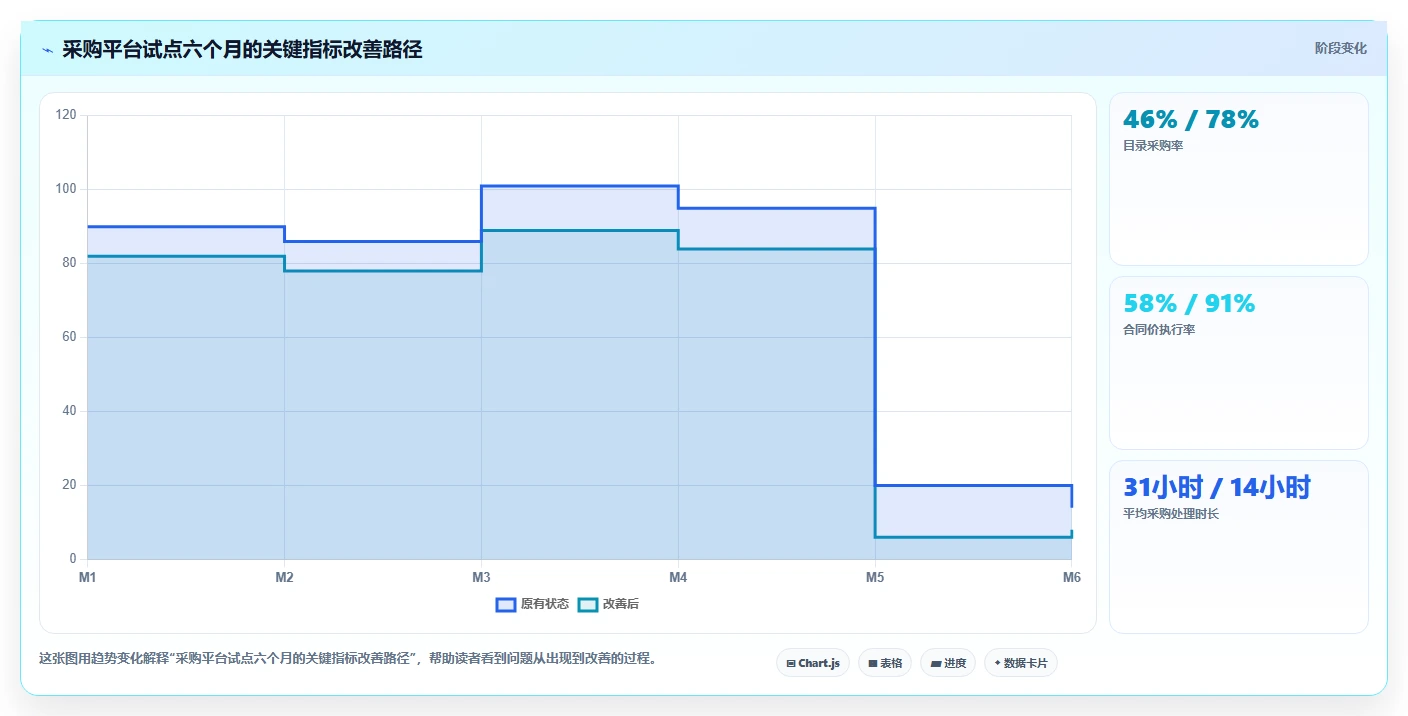Click the 58% / 91% value
The width and height of the screenshot is (1408, 716).
[x=1189, y=304]
